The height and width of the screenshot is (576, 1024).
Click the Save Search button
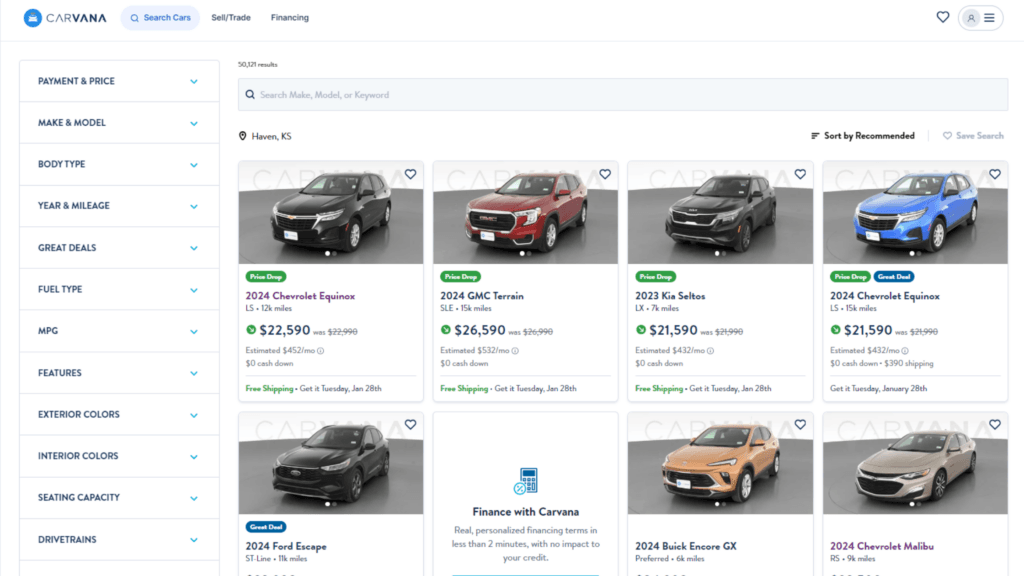pyautogui.click(x=973, y=136)
